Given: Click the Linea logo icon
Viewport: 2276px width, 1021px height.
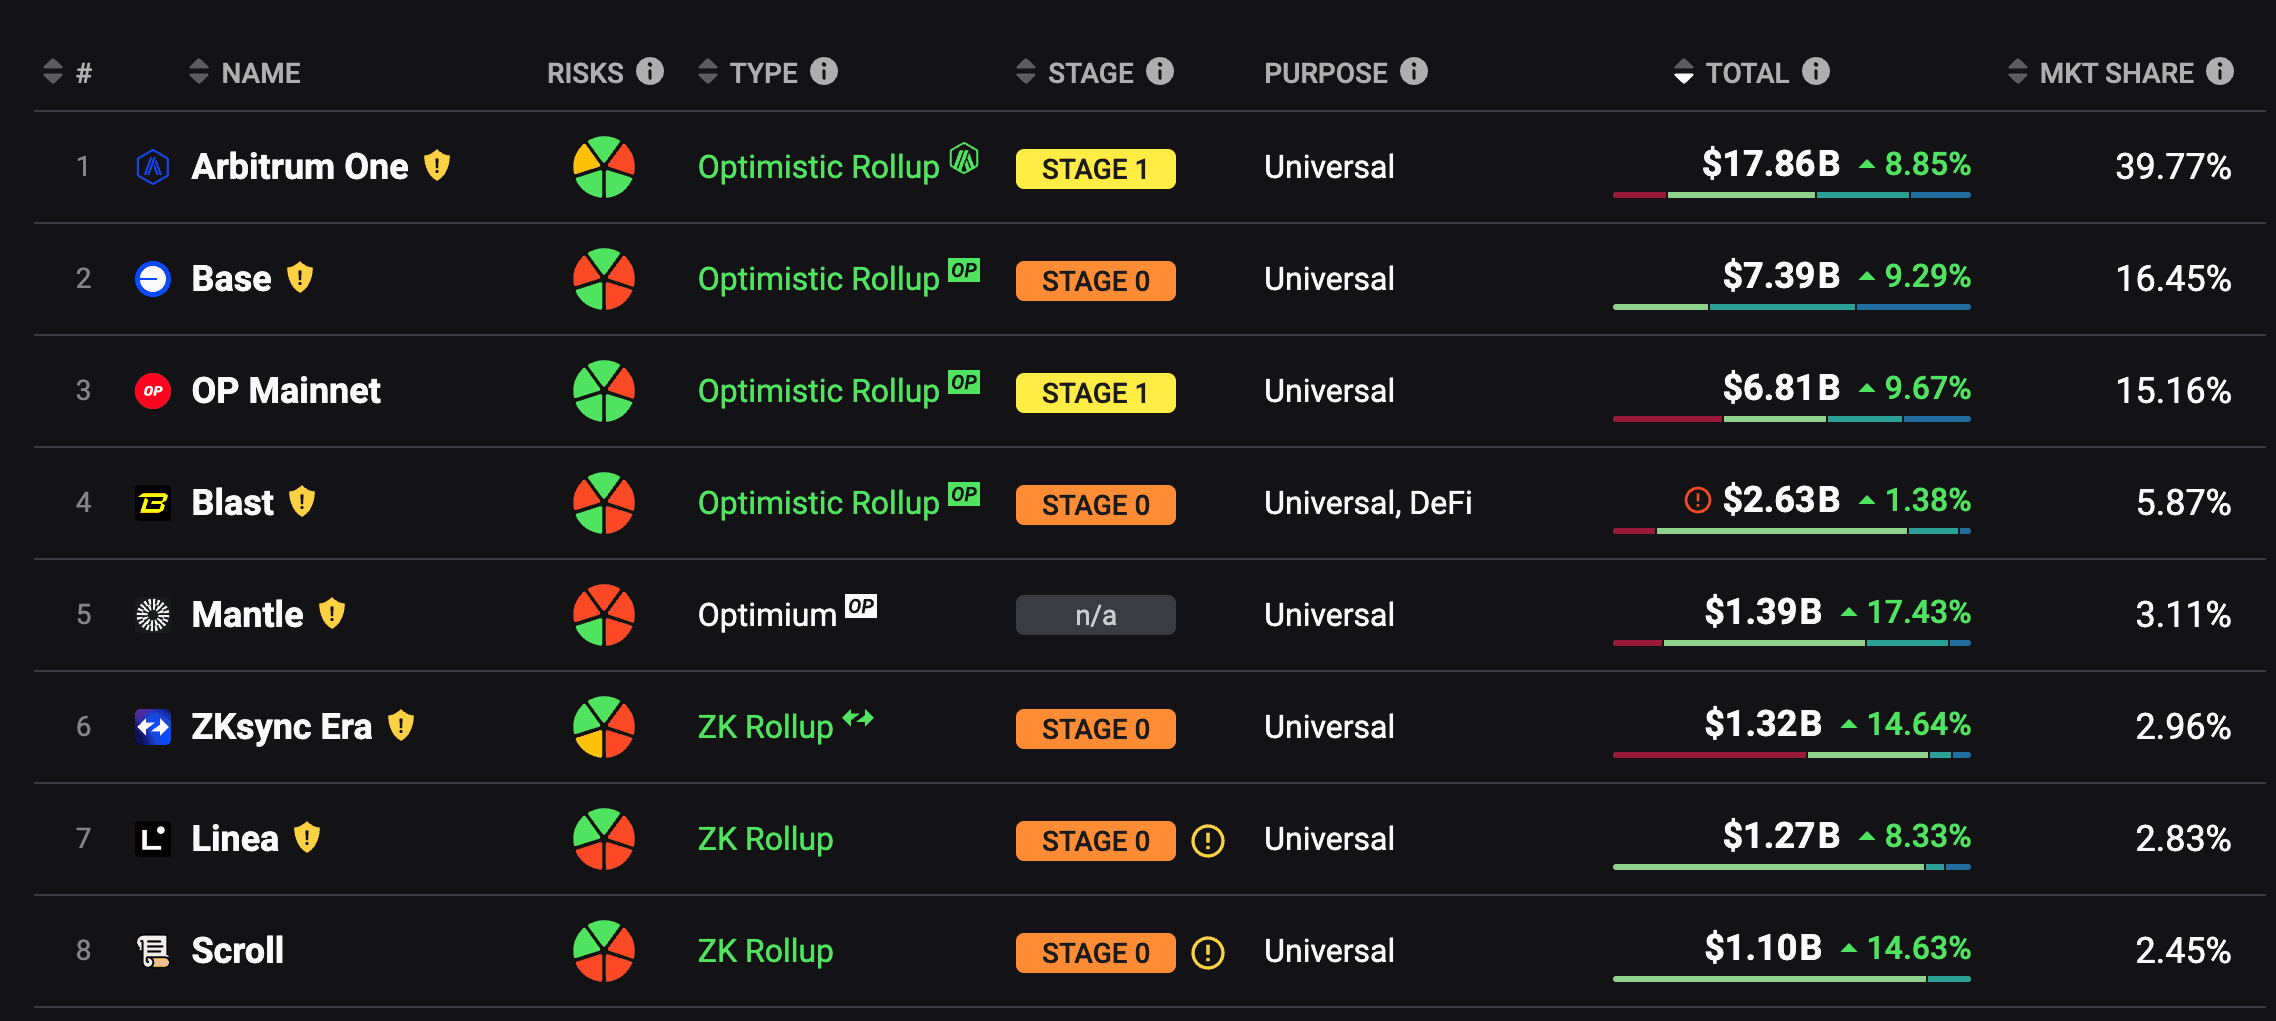Looking at the screenshot, I should click(x=153, y=838).
